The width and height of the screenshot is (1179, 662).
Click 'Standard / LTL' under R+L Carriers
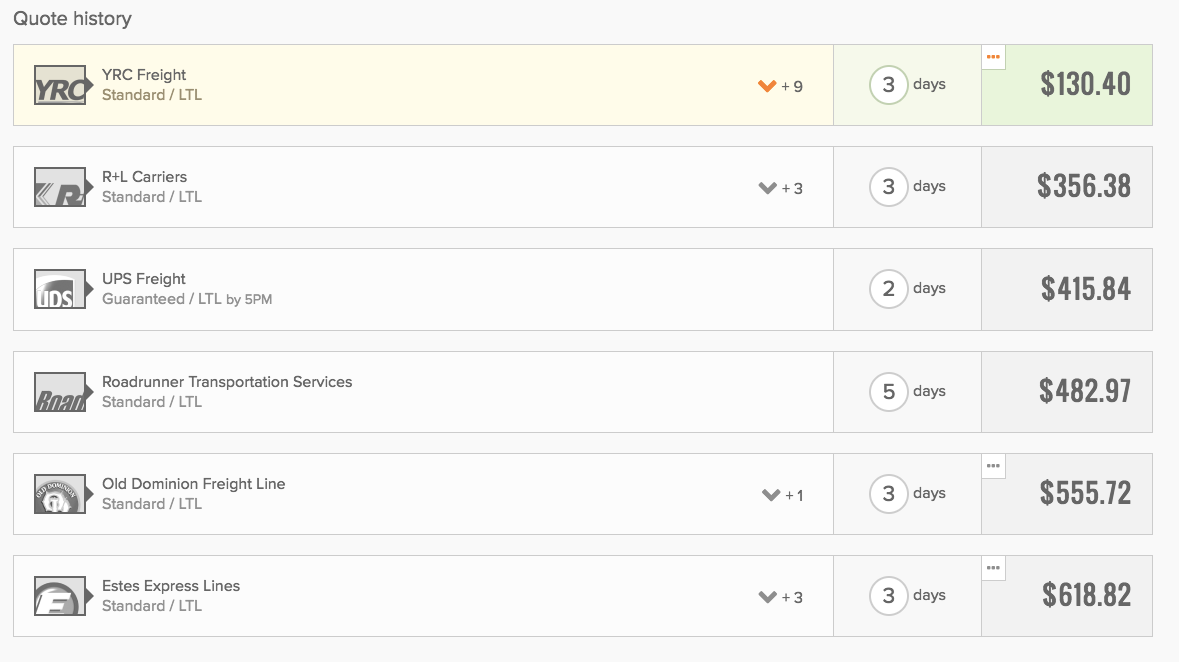click(x=152, y=197)
